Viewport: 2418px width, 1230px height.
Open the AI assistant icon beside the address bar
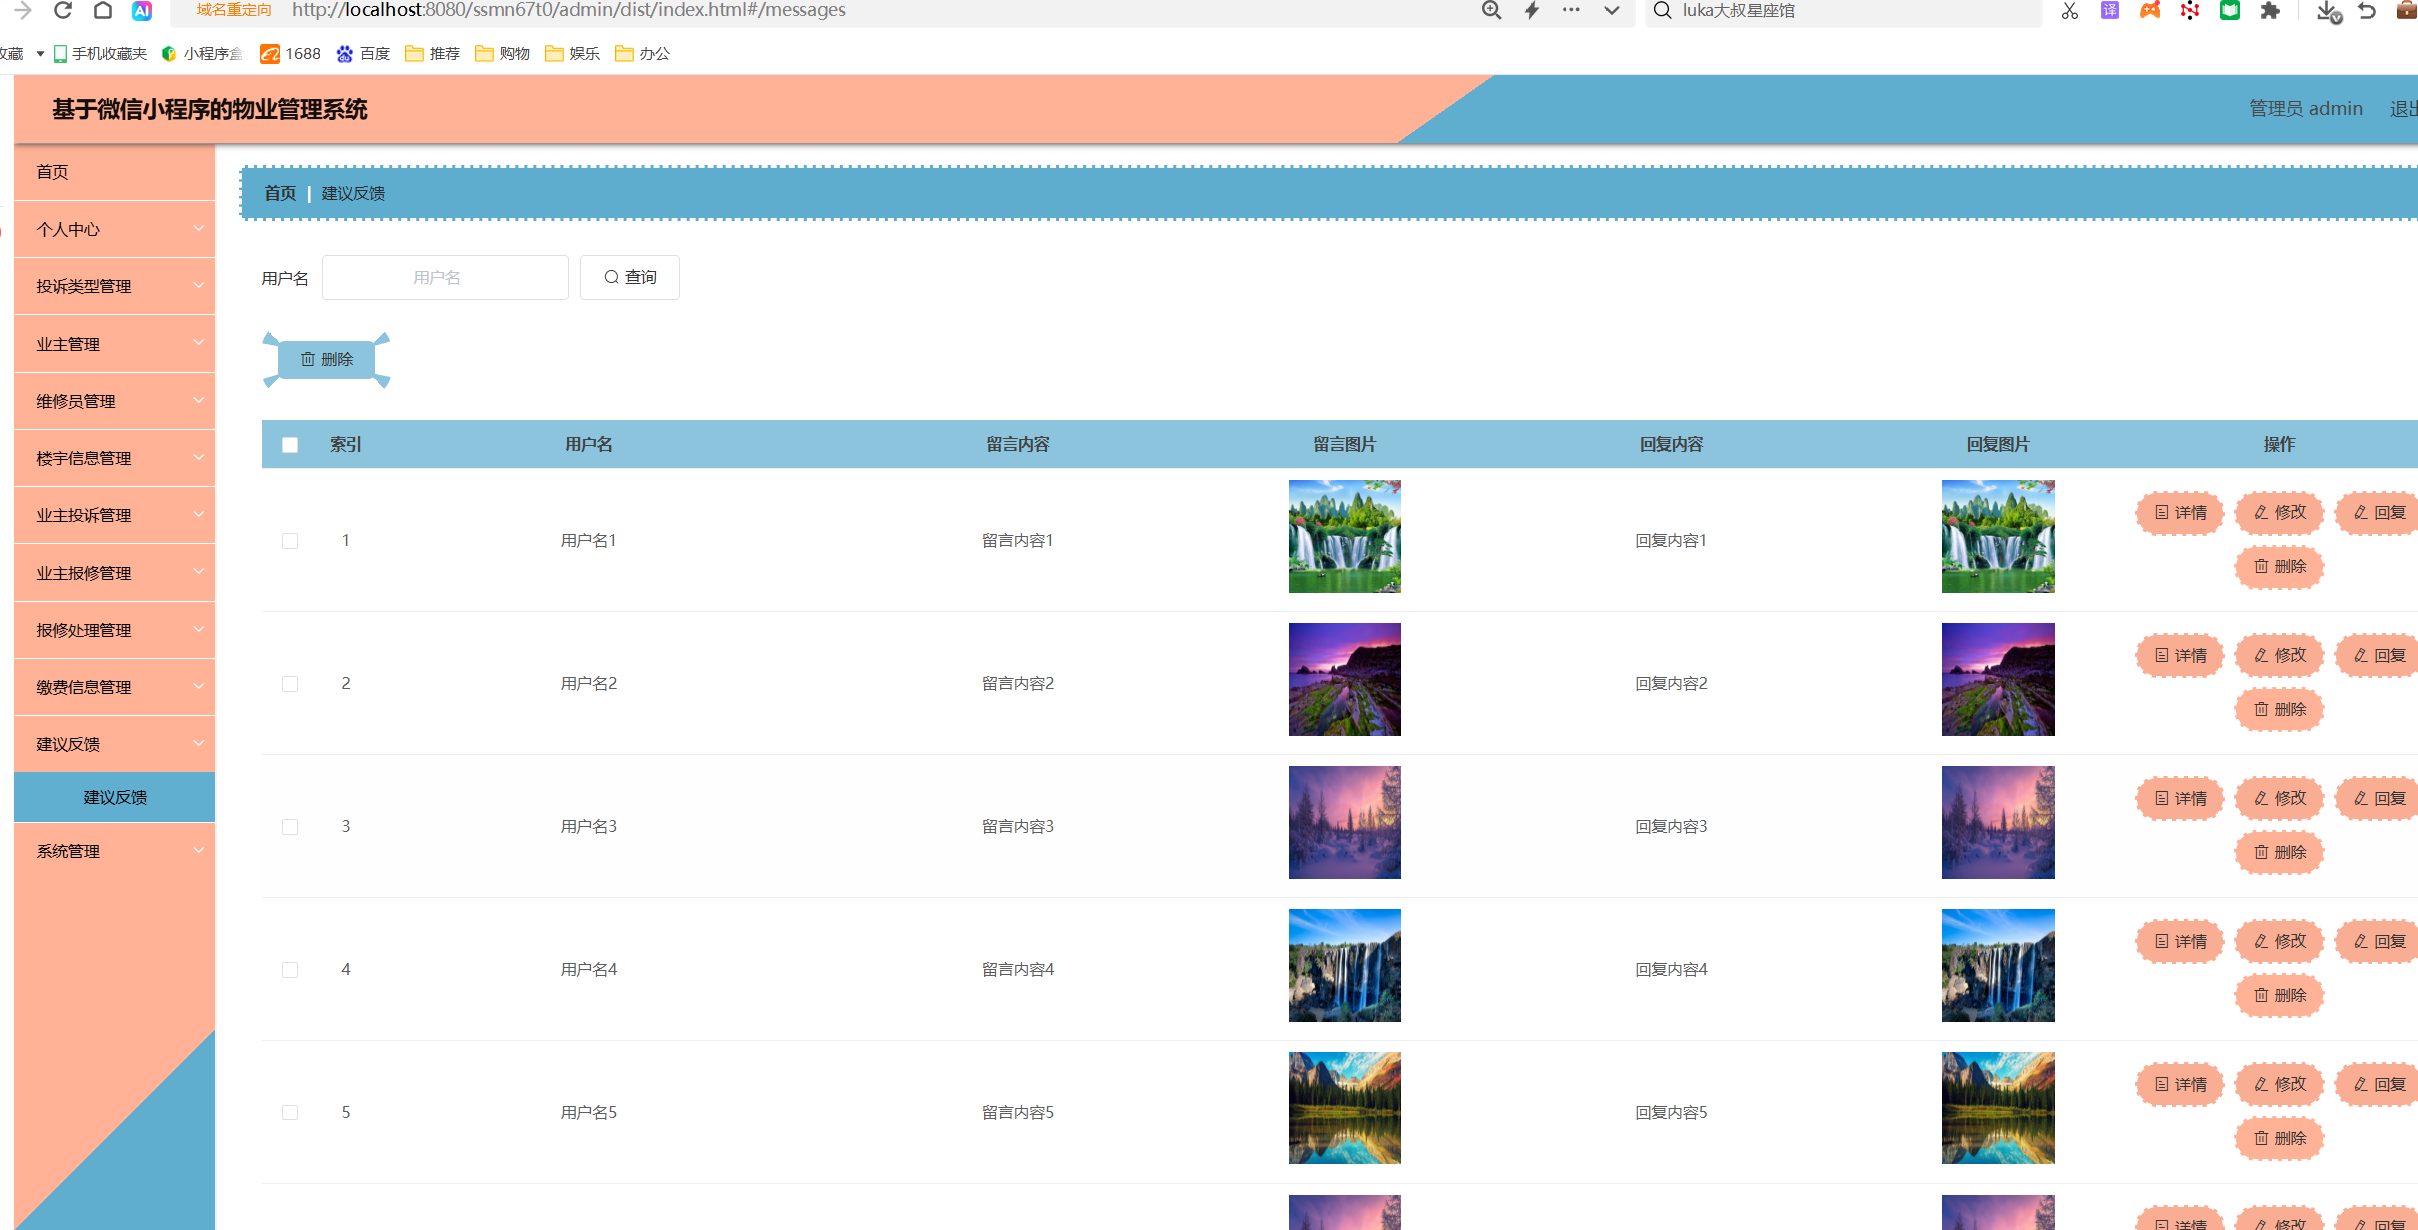[x=142, y=10]
